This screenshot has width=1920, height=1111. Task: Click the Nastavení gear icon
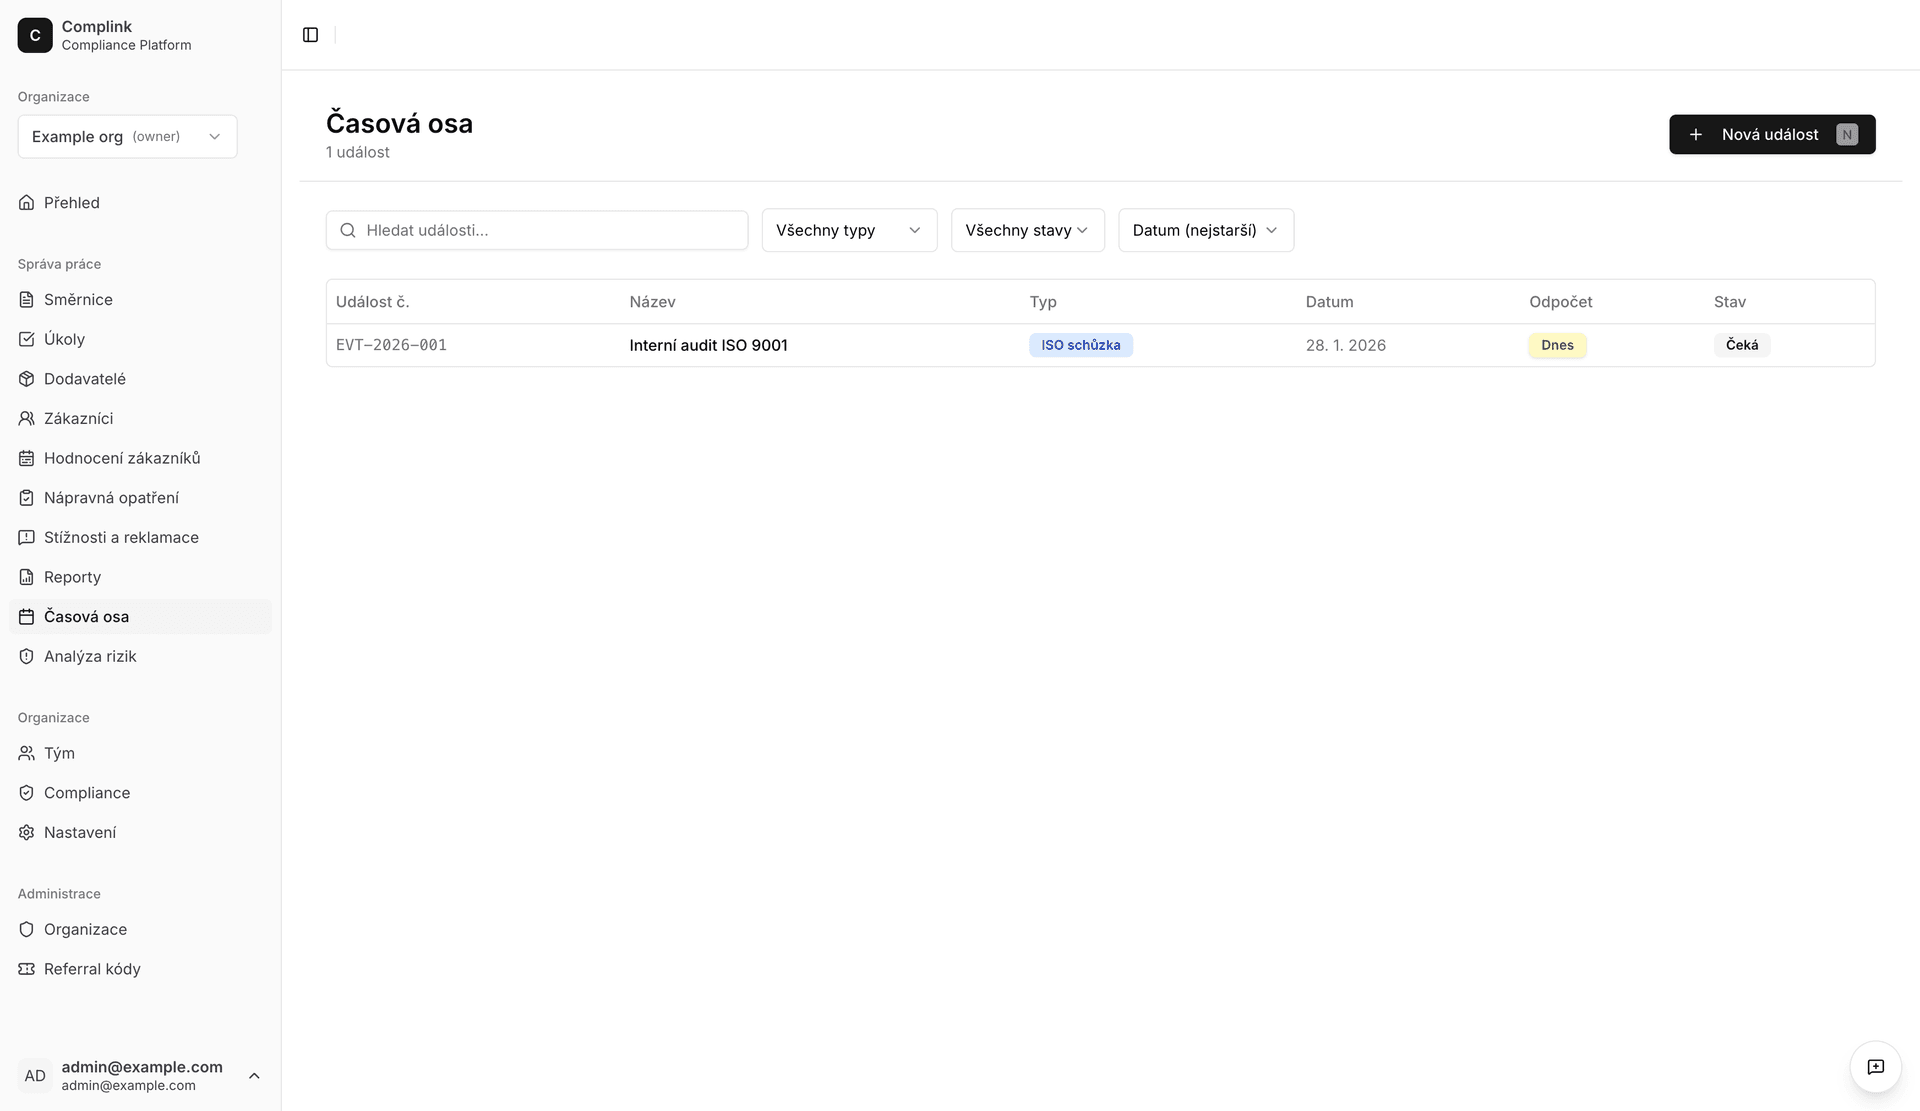pos(27,832)
